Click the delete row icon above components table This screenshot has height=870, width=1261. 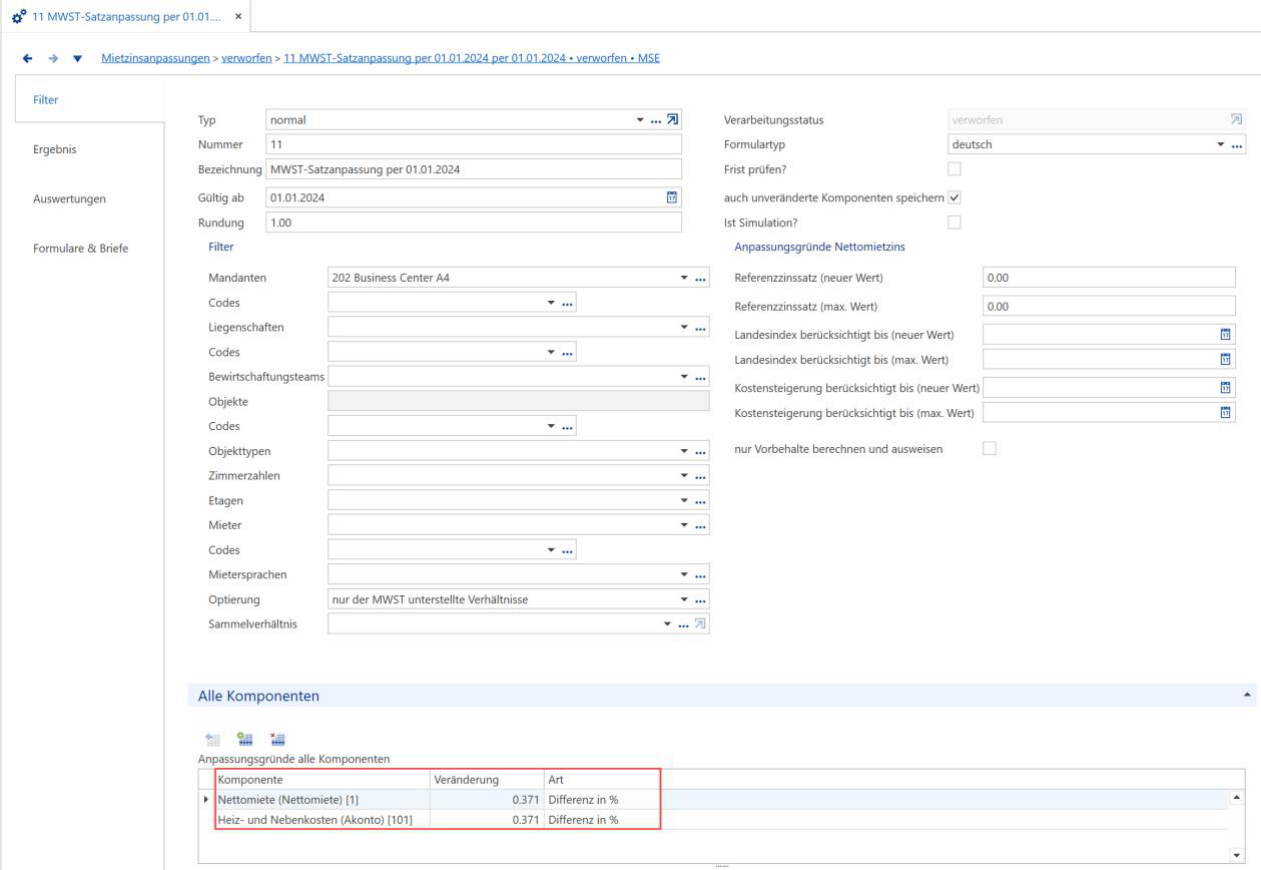click(276, 740)
